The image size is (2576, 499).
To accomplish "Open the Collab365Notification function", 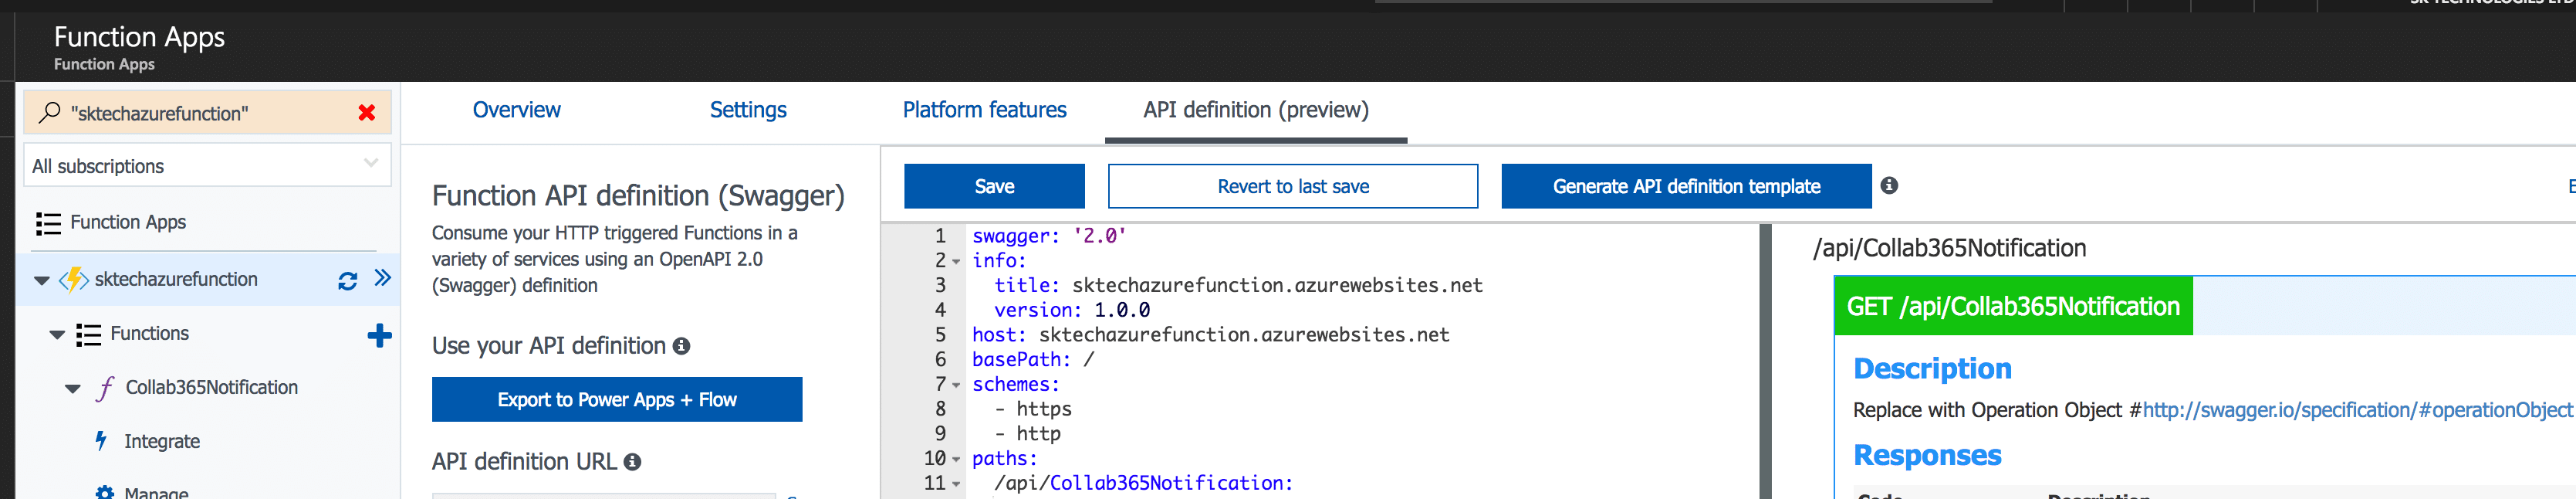I will tap(211, 388).
